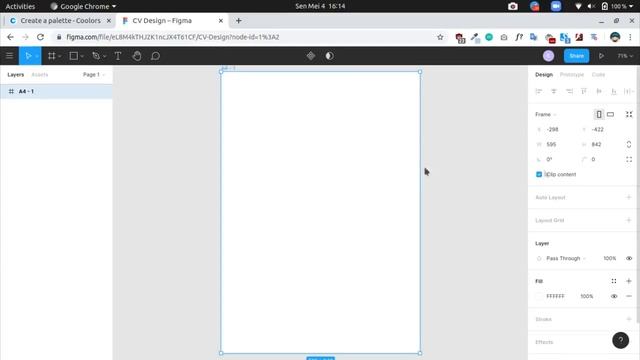Select the Rectangle shape tool

pyautogui.click(x=73, y=56)
